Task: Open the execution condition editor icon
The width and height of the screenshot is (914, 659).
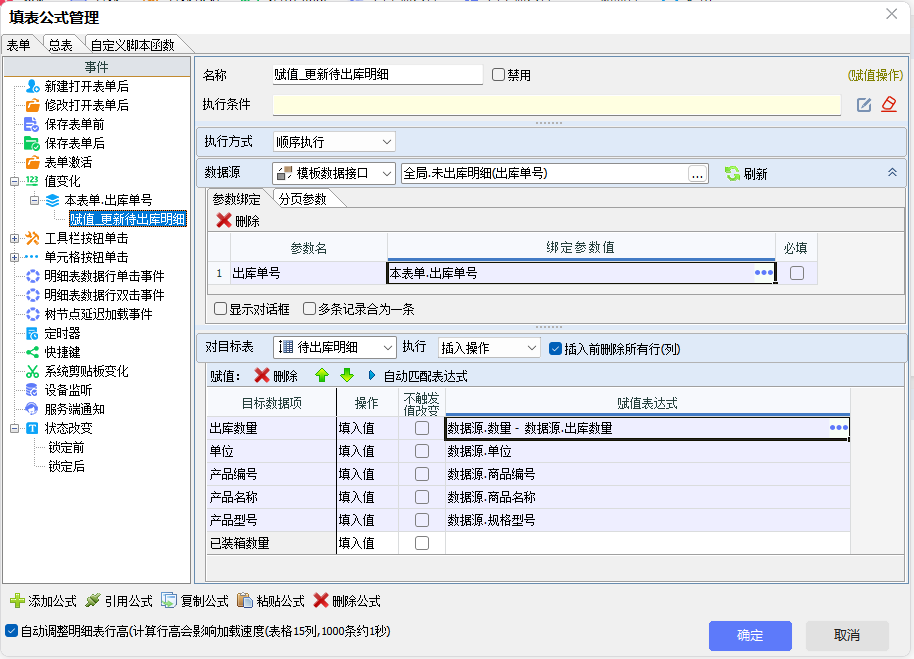Action: (x=864, y=105)
